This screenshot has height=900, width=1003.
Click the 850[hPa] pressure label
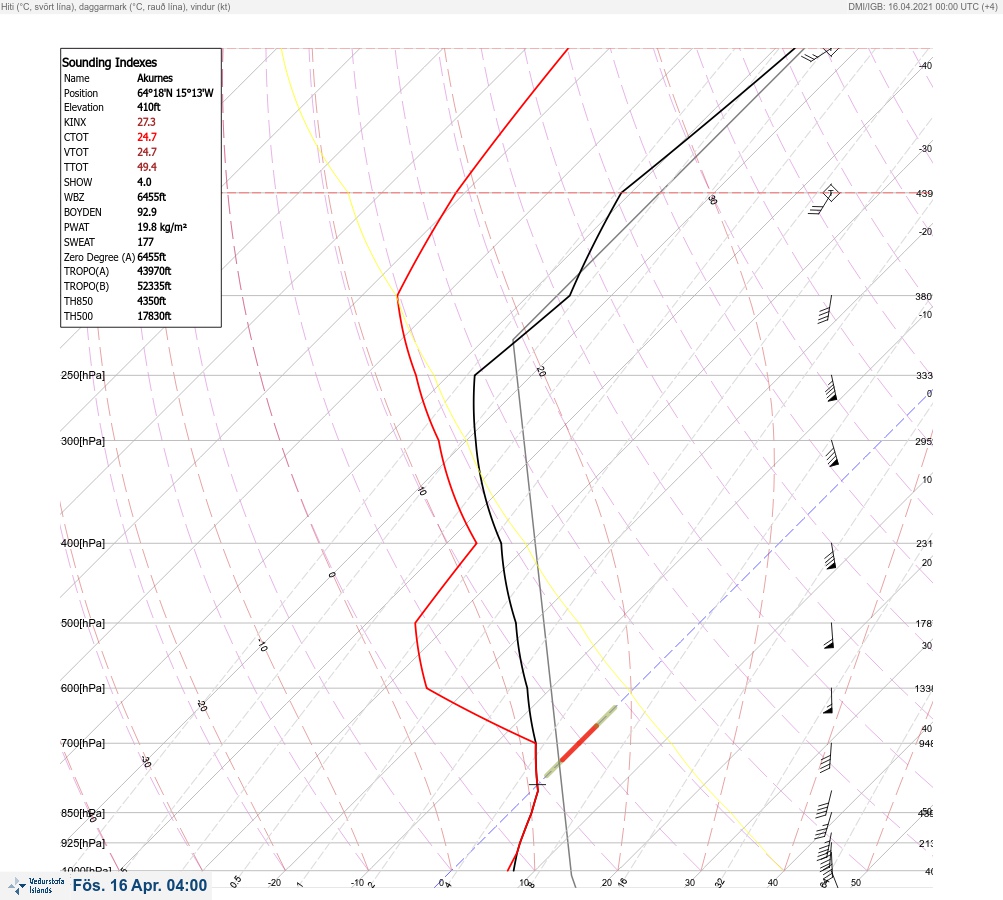(x=83, y=814)
